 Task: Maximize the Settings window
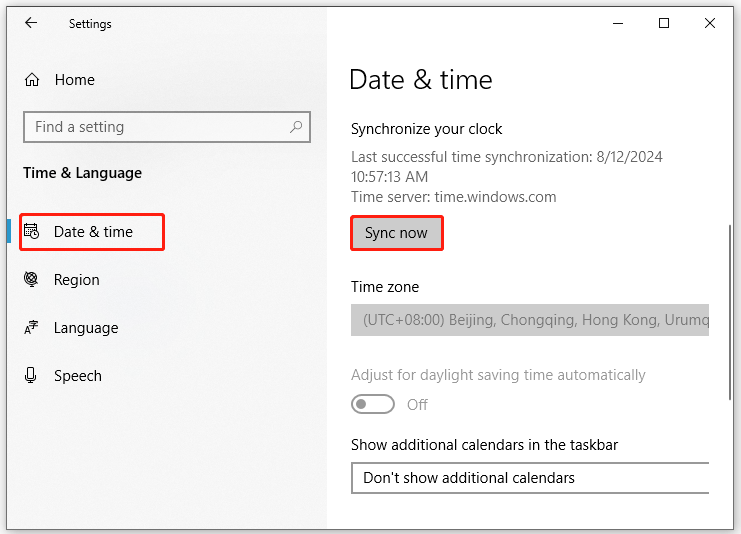tap(664, 24)
